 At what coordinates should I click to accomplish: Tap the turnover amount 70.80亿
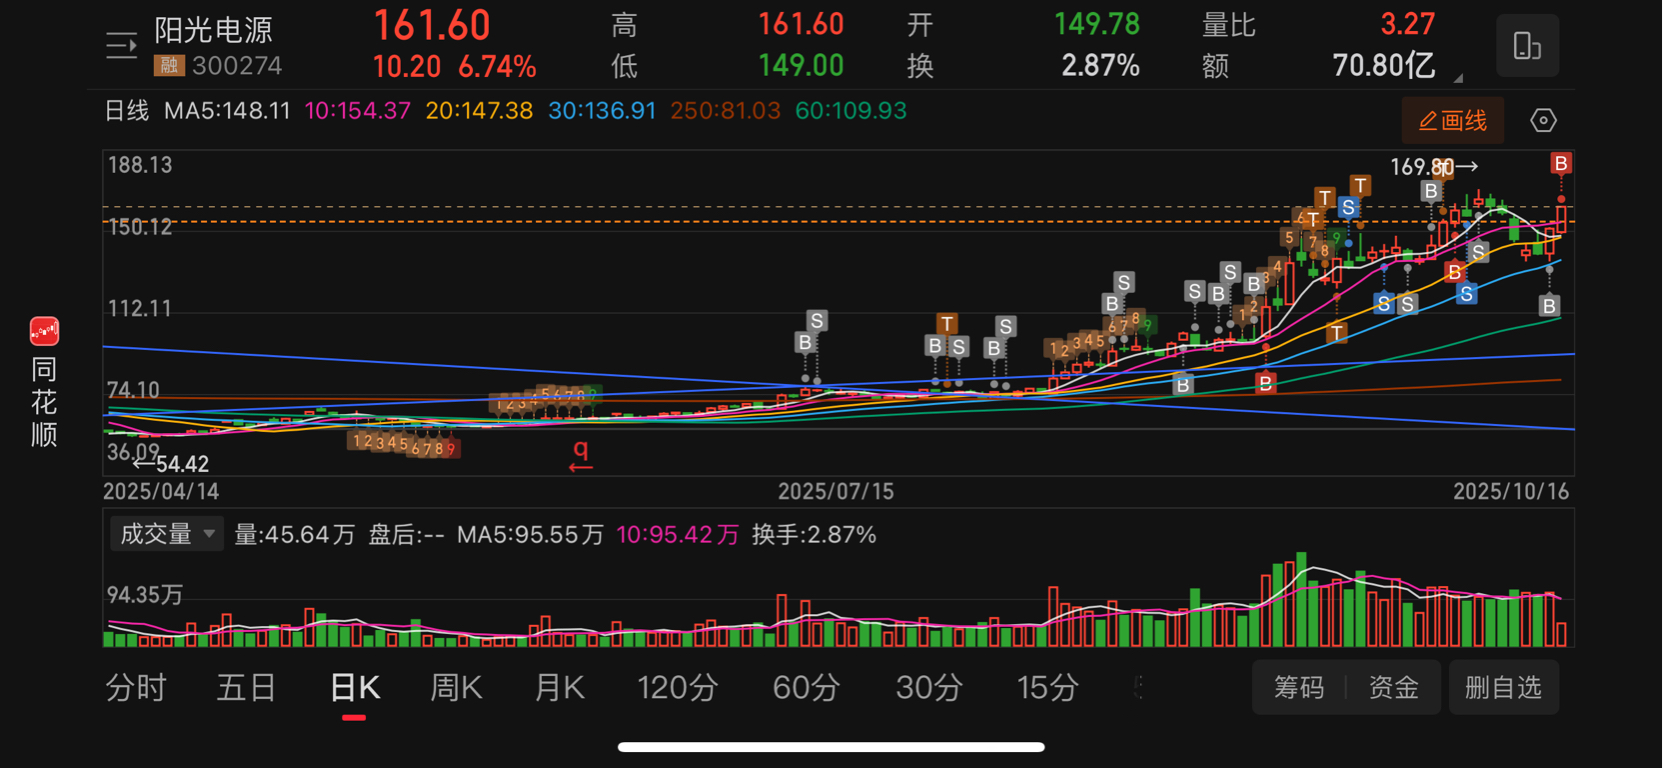(1384, 66)
